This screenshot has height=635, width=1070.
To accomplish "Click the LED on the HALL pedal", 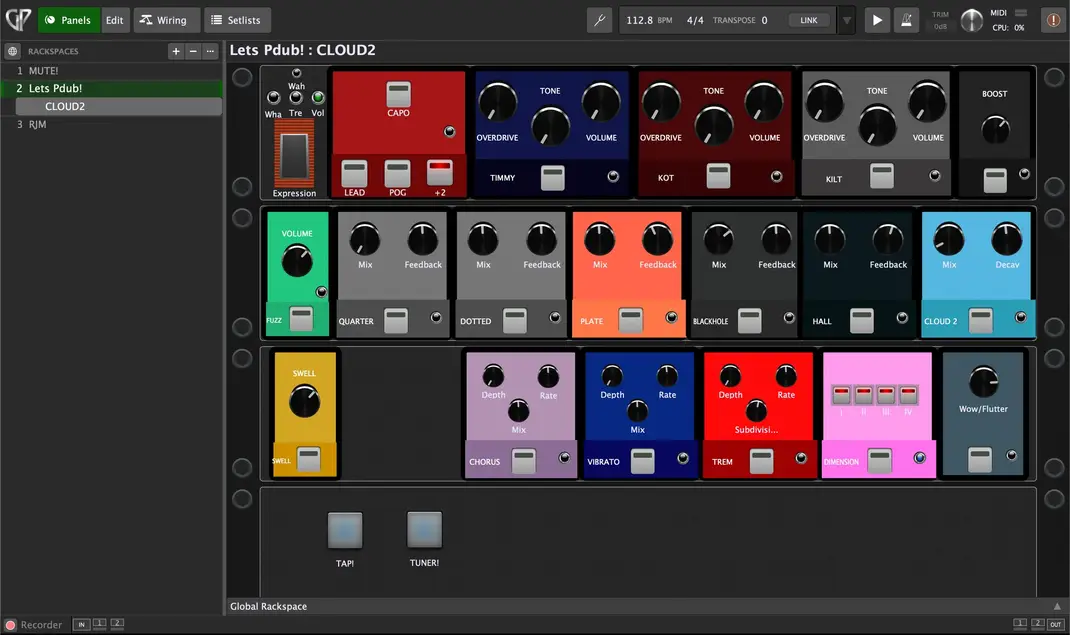I will click(901, 317).
